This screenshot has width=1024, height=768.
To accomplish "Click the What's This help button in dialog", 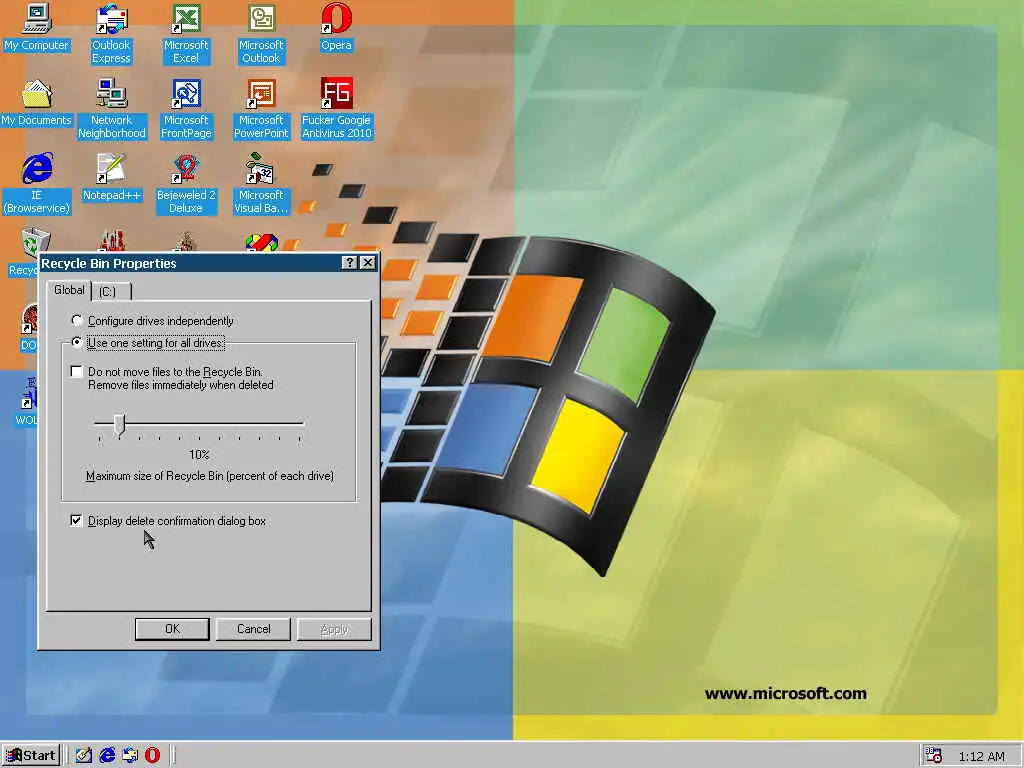I will 349,263.
